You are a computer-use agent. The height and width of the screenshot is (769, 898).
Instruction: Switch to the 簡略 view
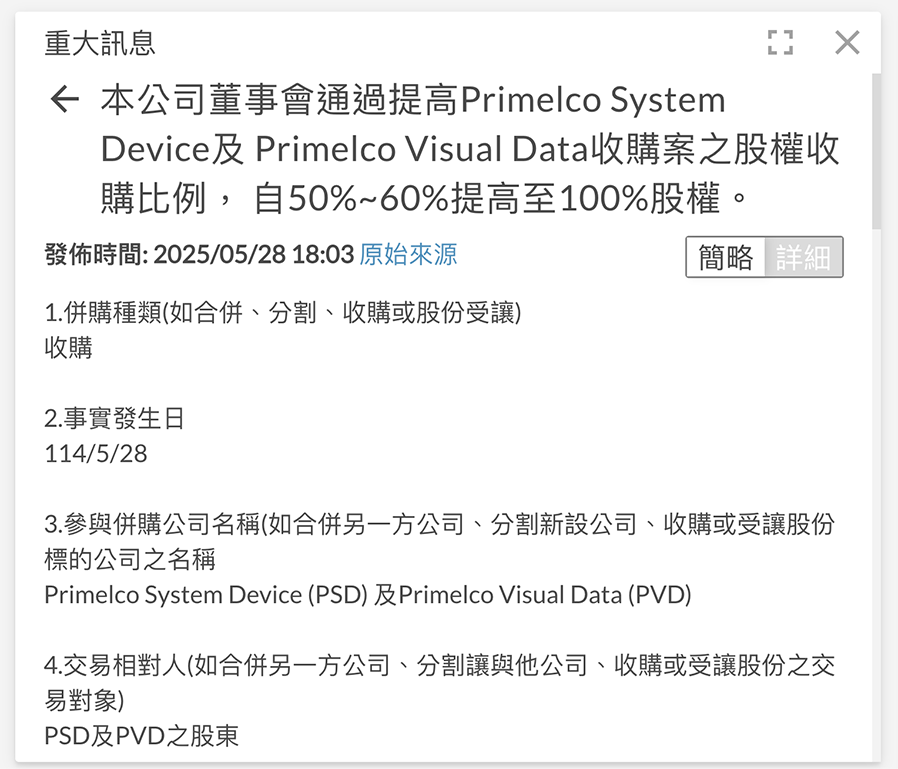726,257
